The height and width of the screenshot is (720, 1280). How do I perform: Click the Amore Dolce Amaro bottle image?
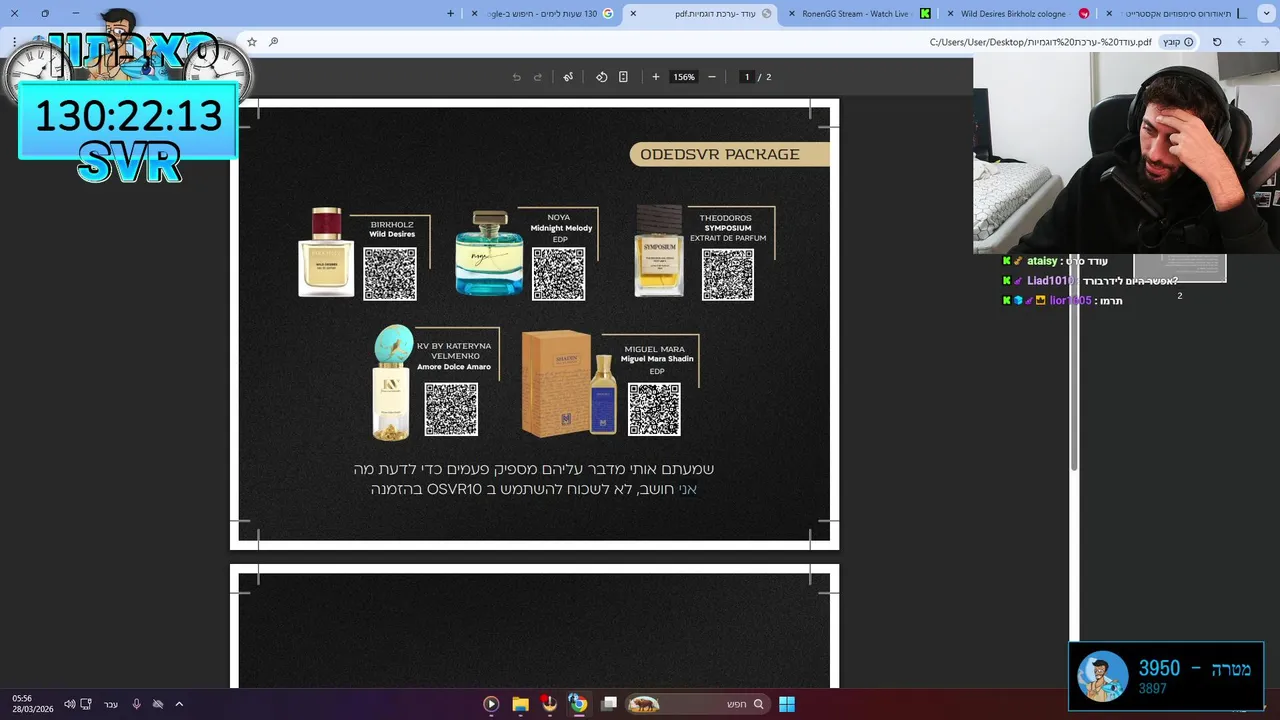392,382
